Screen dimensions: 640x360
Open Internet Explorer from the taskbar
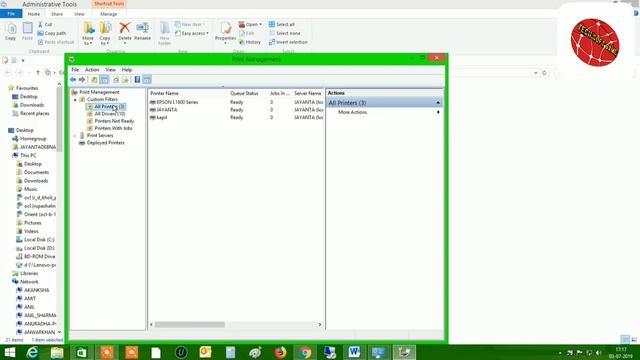point(32,352)
